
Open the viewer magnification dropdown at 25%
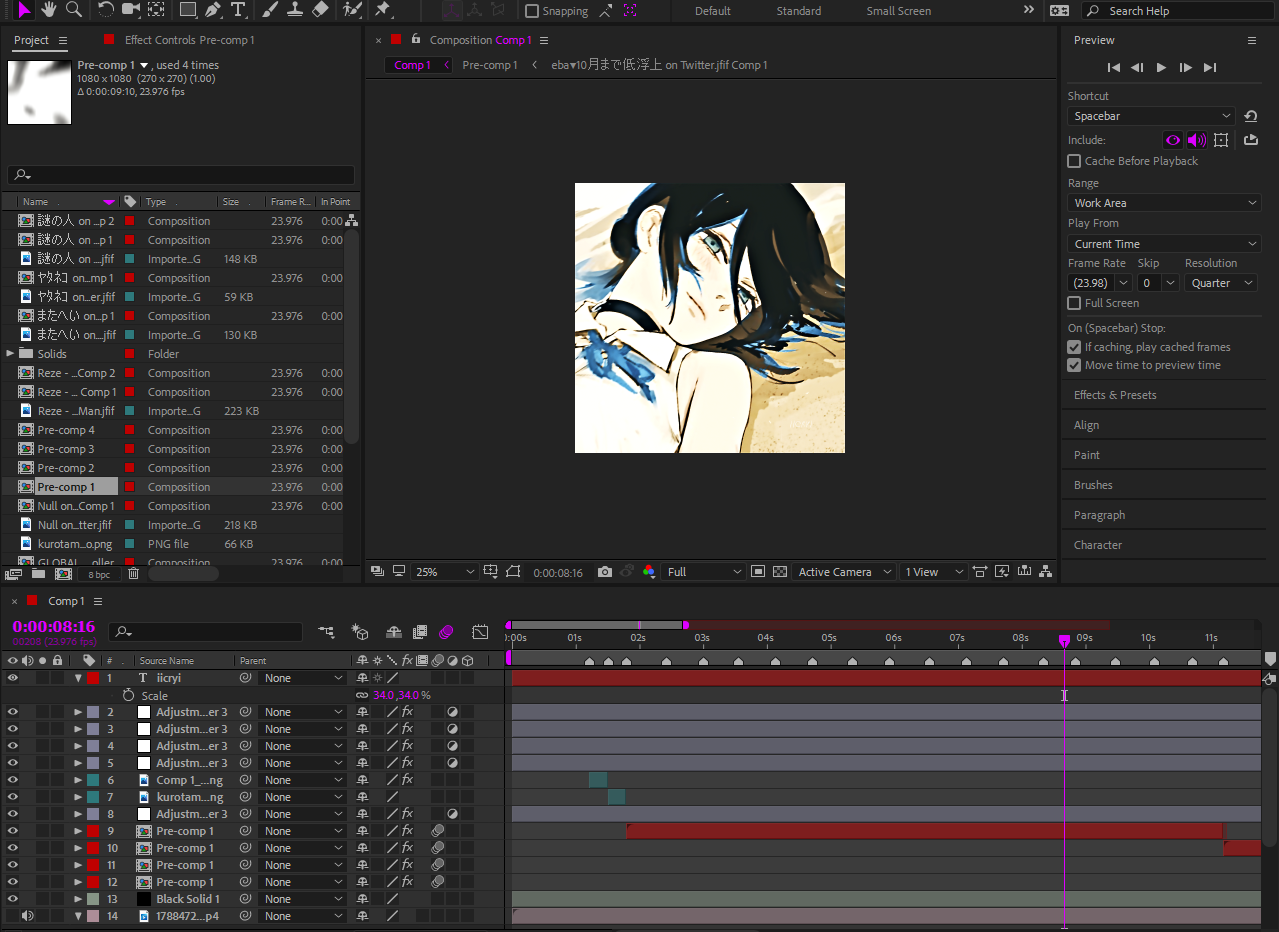[x=444, y=572]
